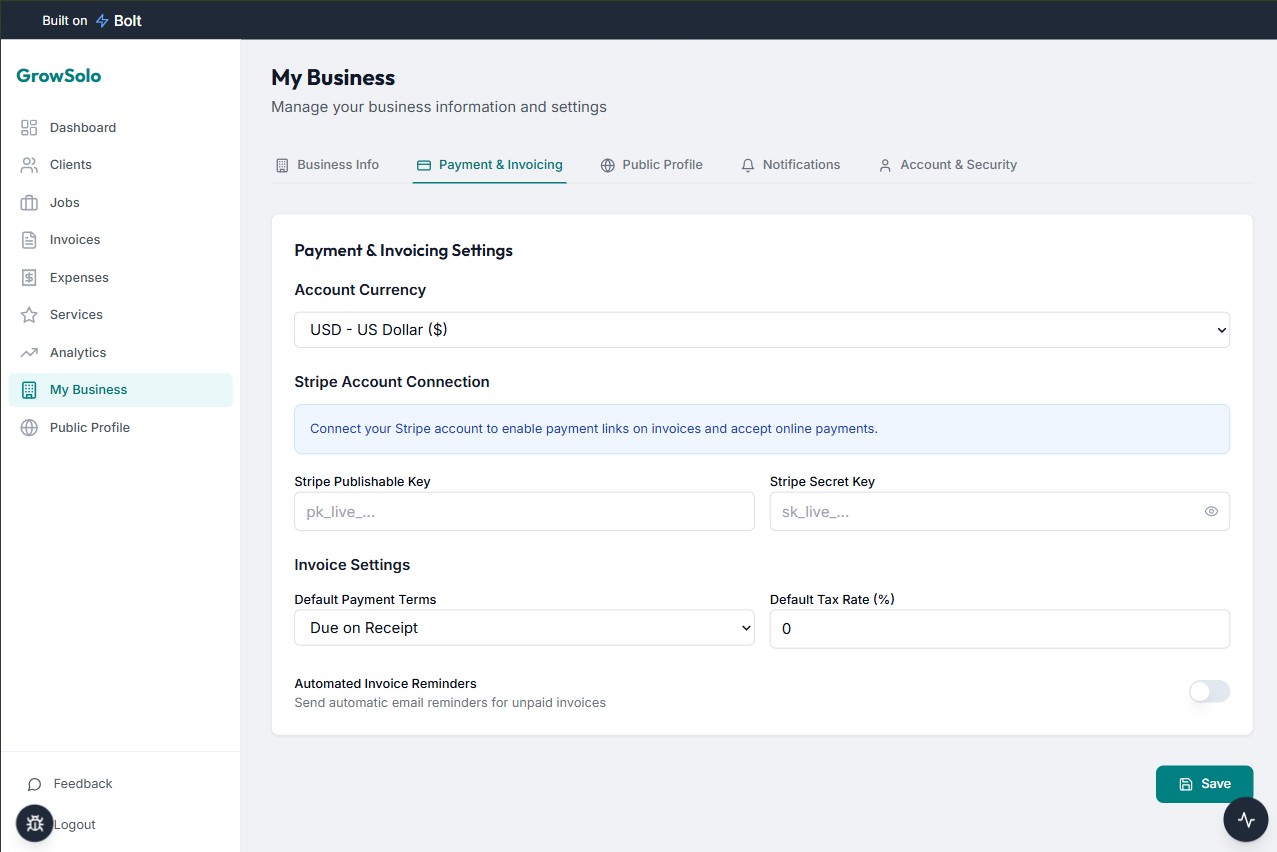
Task: Click the Dashboard grid icon in sidebar
Action: (x=29, y=128)
